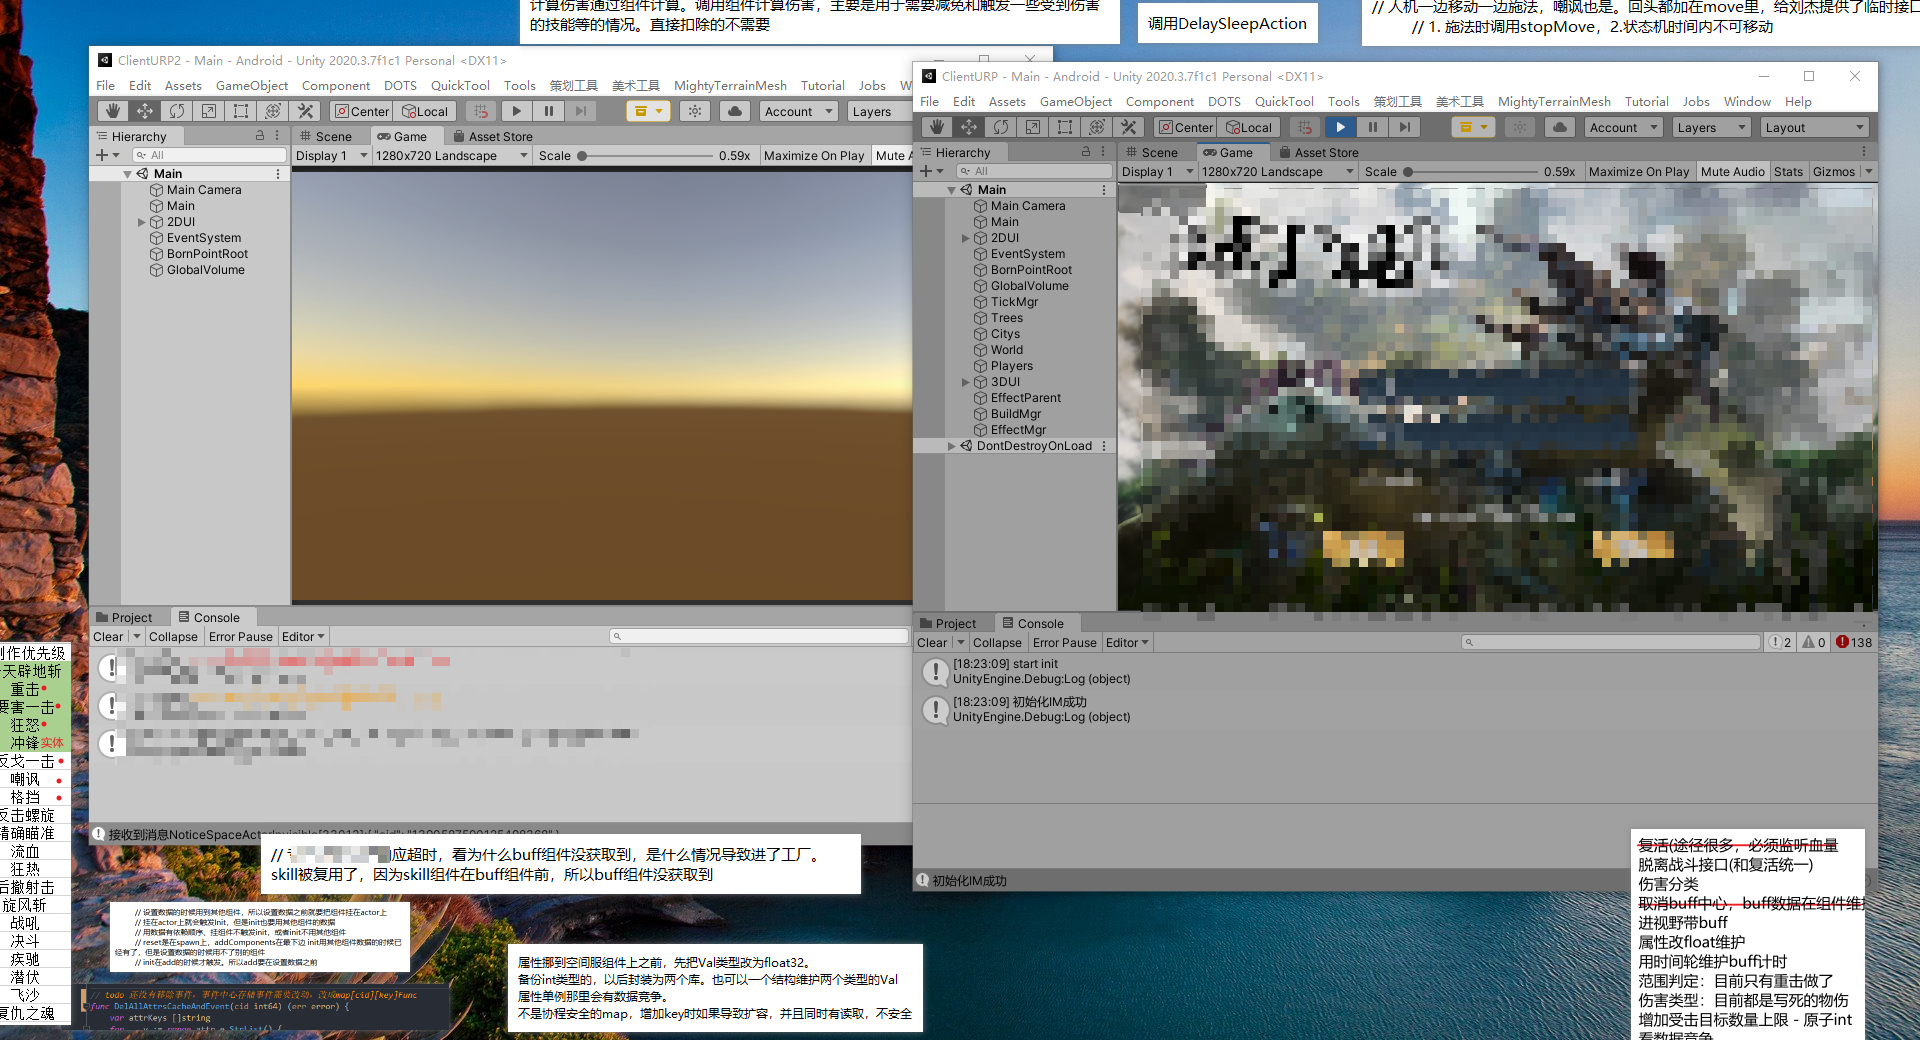Adjust Scale slider in ClientURP2 Game view
The image size is (1920, 1040).
(x=646, y=156)
